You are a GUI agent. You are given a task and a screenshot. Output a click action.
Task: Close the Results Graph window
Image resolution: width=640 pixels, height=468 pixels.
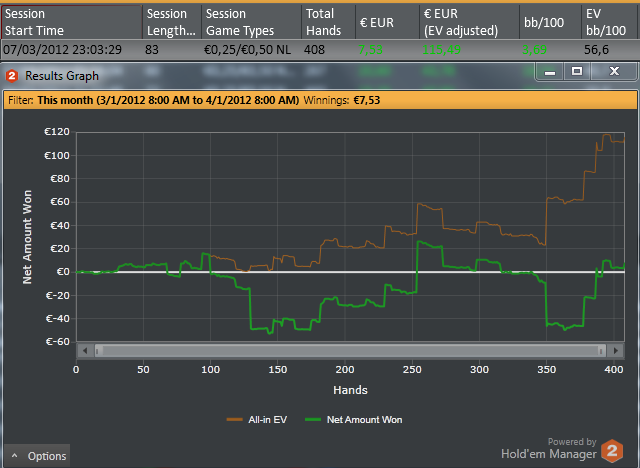coord(614,72)
